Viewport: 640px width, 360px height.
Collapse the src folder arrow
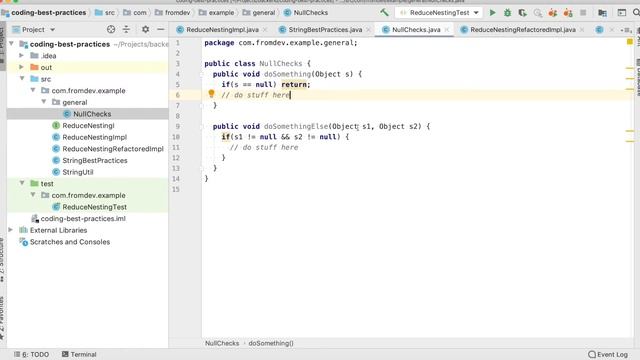pos(22,78)
